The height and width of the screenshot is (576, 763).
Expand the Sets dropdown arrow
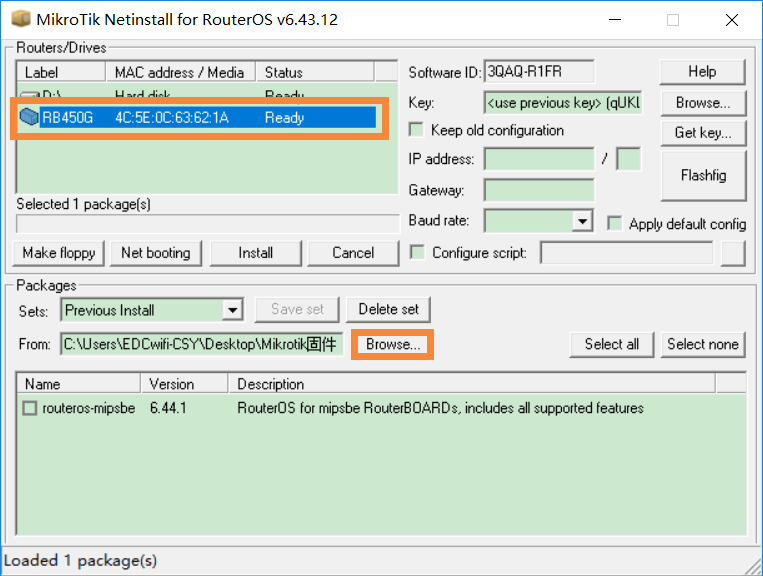pos(233,310)
